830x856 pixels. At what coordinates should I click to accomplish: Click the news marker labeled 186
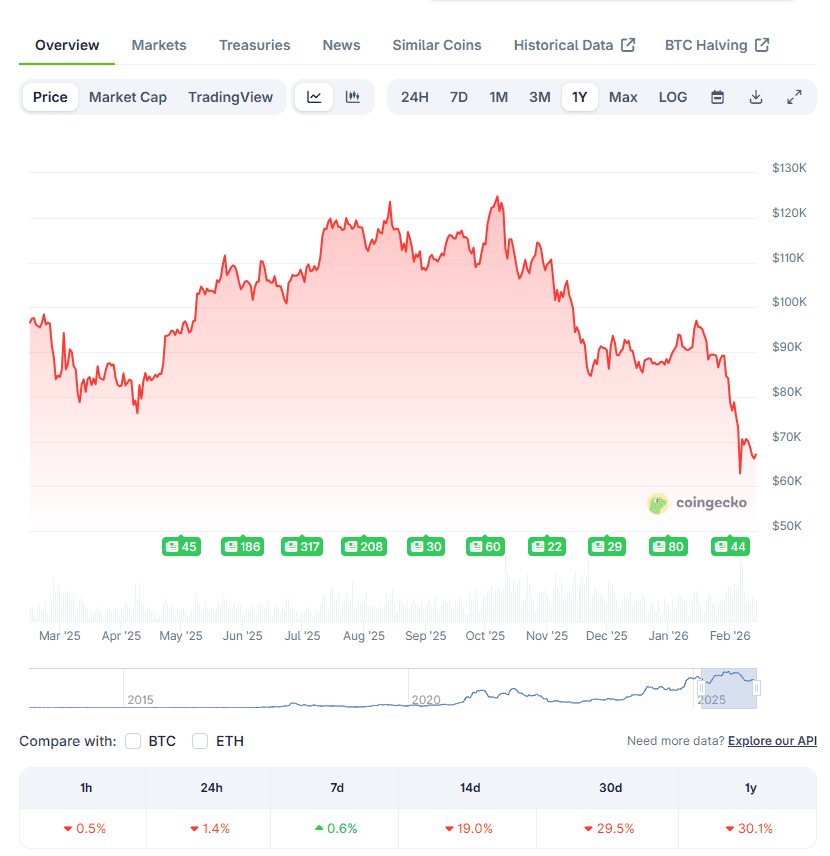point(242,546)
